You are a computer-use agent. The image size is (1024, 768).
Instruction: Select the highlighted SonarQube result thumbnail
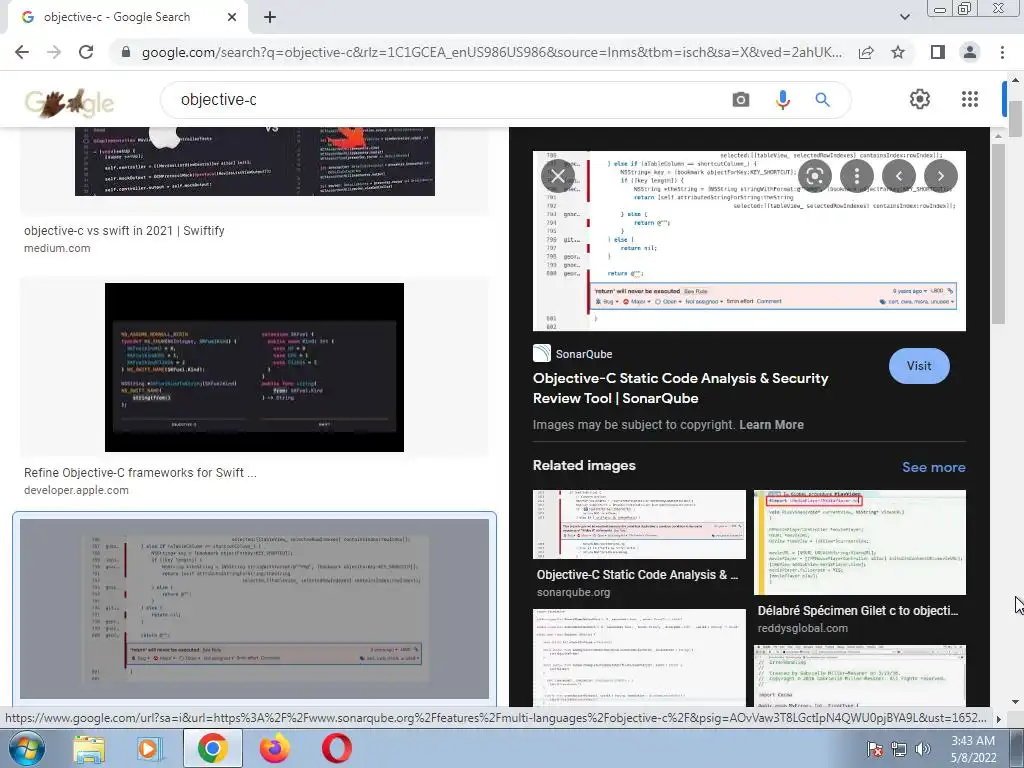254,609
